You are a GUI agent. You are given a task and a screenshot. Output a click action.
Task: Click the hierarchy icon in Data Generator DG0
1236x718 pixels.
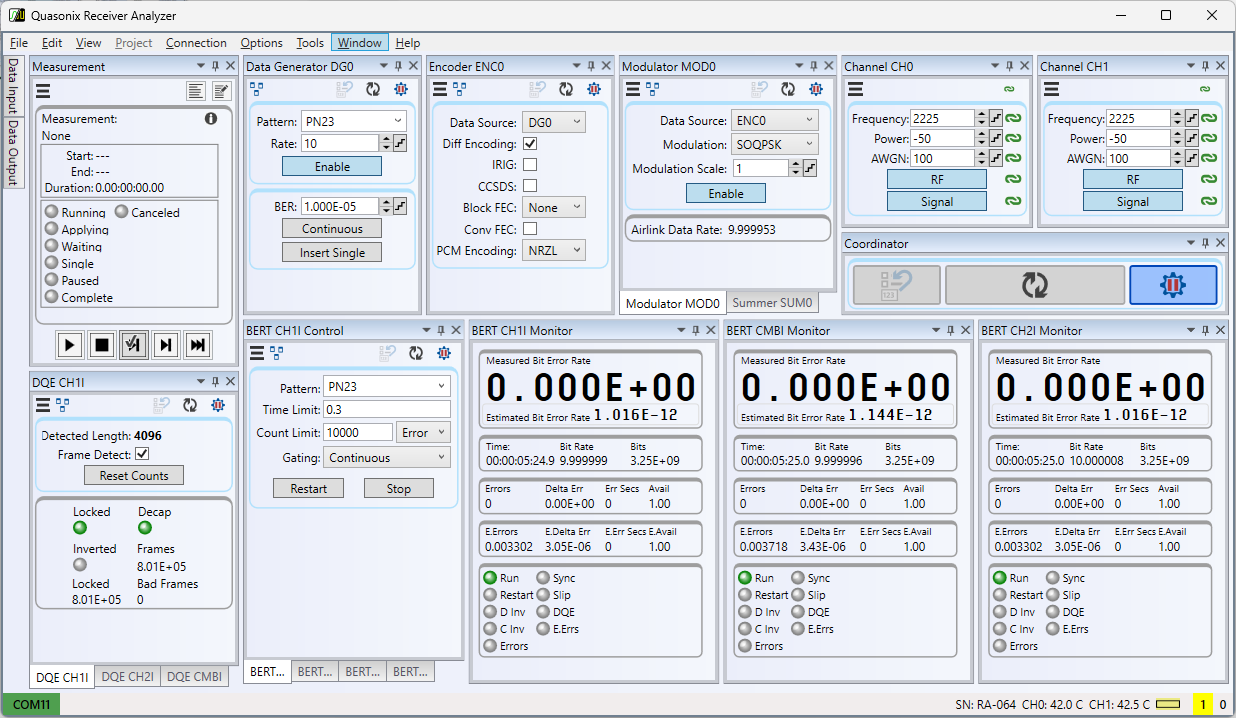click(x=256, y=88)
